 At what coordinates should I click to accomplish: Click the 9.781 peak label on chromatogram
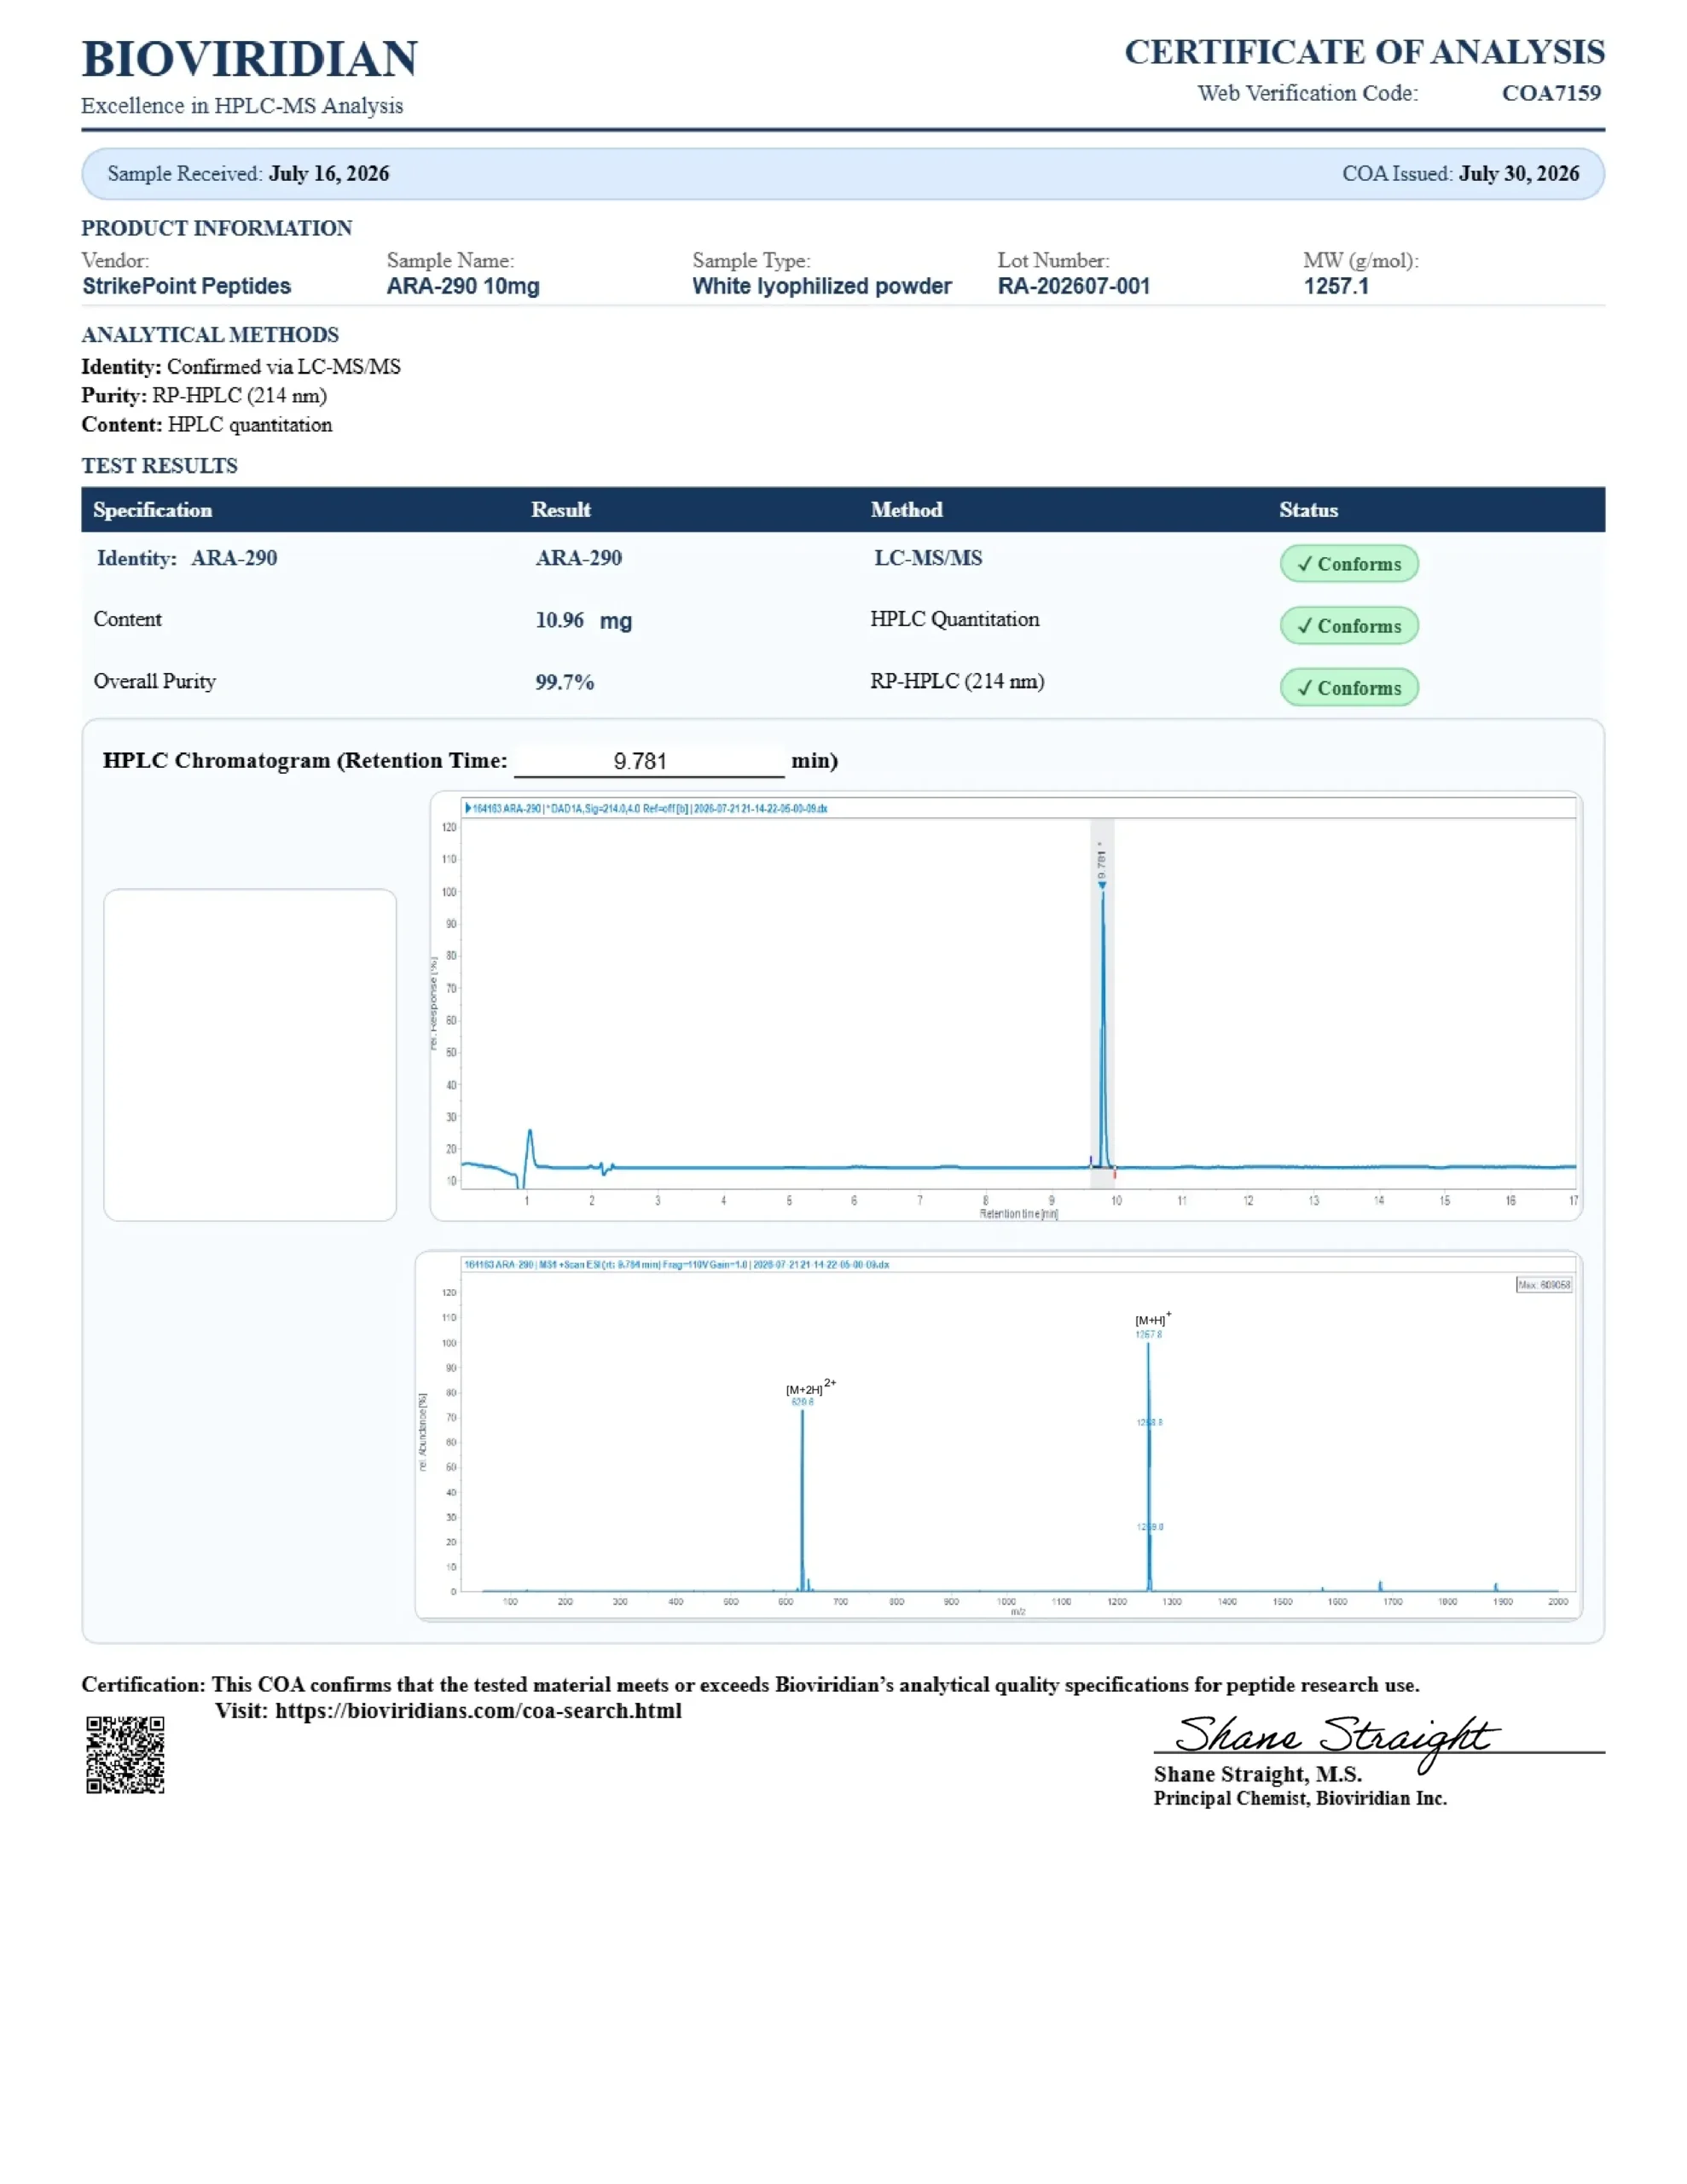point(1101,861)
